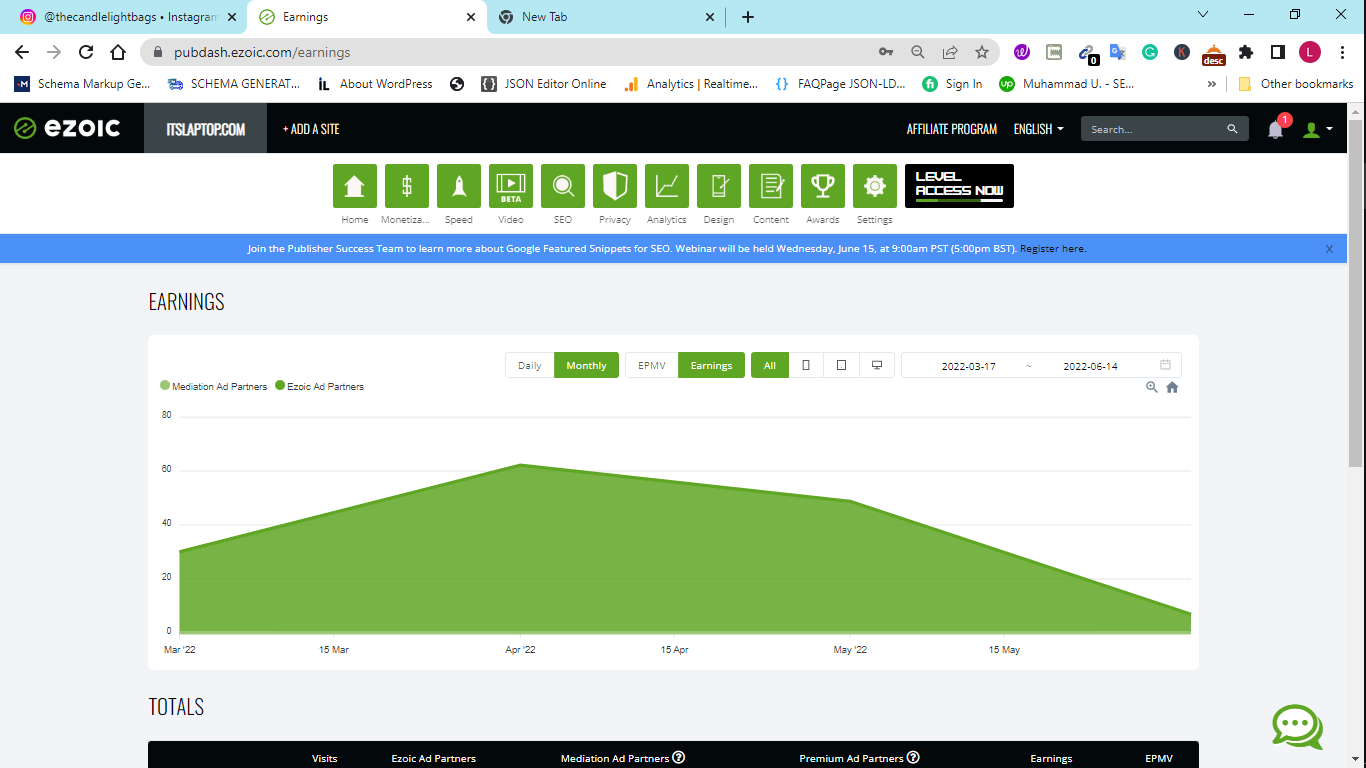Screen dimensions: 1366x768
Task: Click the notifications bell icon
Action: (1275, 129)
